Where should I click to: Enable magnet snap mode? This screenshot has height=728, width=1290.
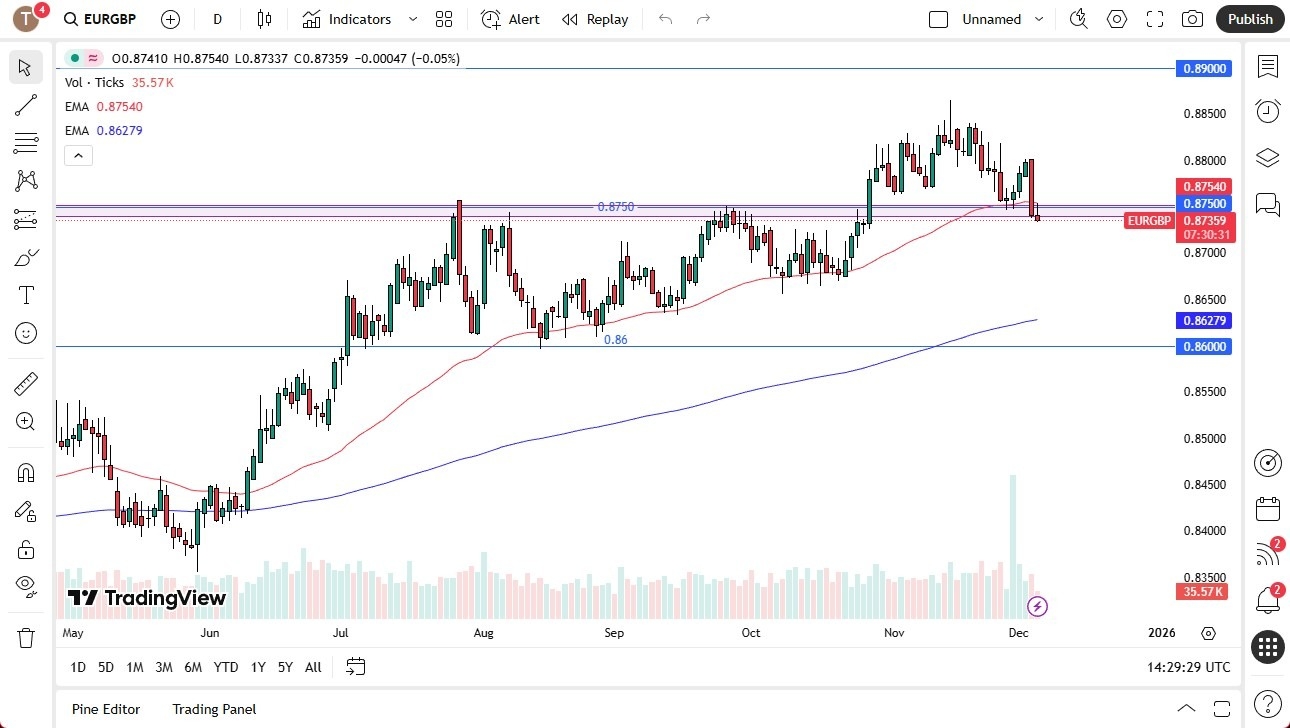[26, 471]
